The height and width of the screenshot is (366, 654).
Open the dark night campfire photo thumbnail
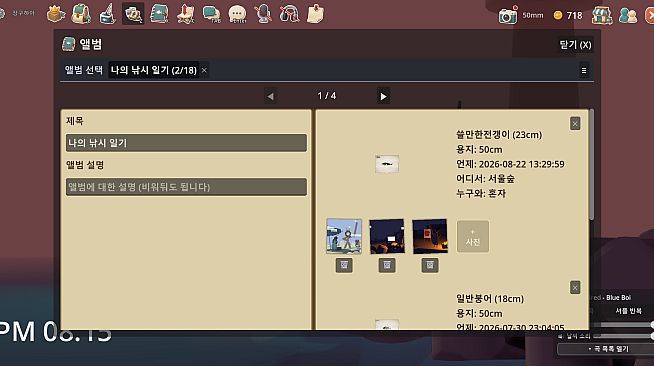387,236
